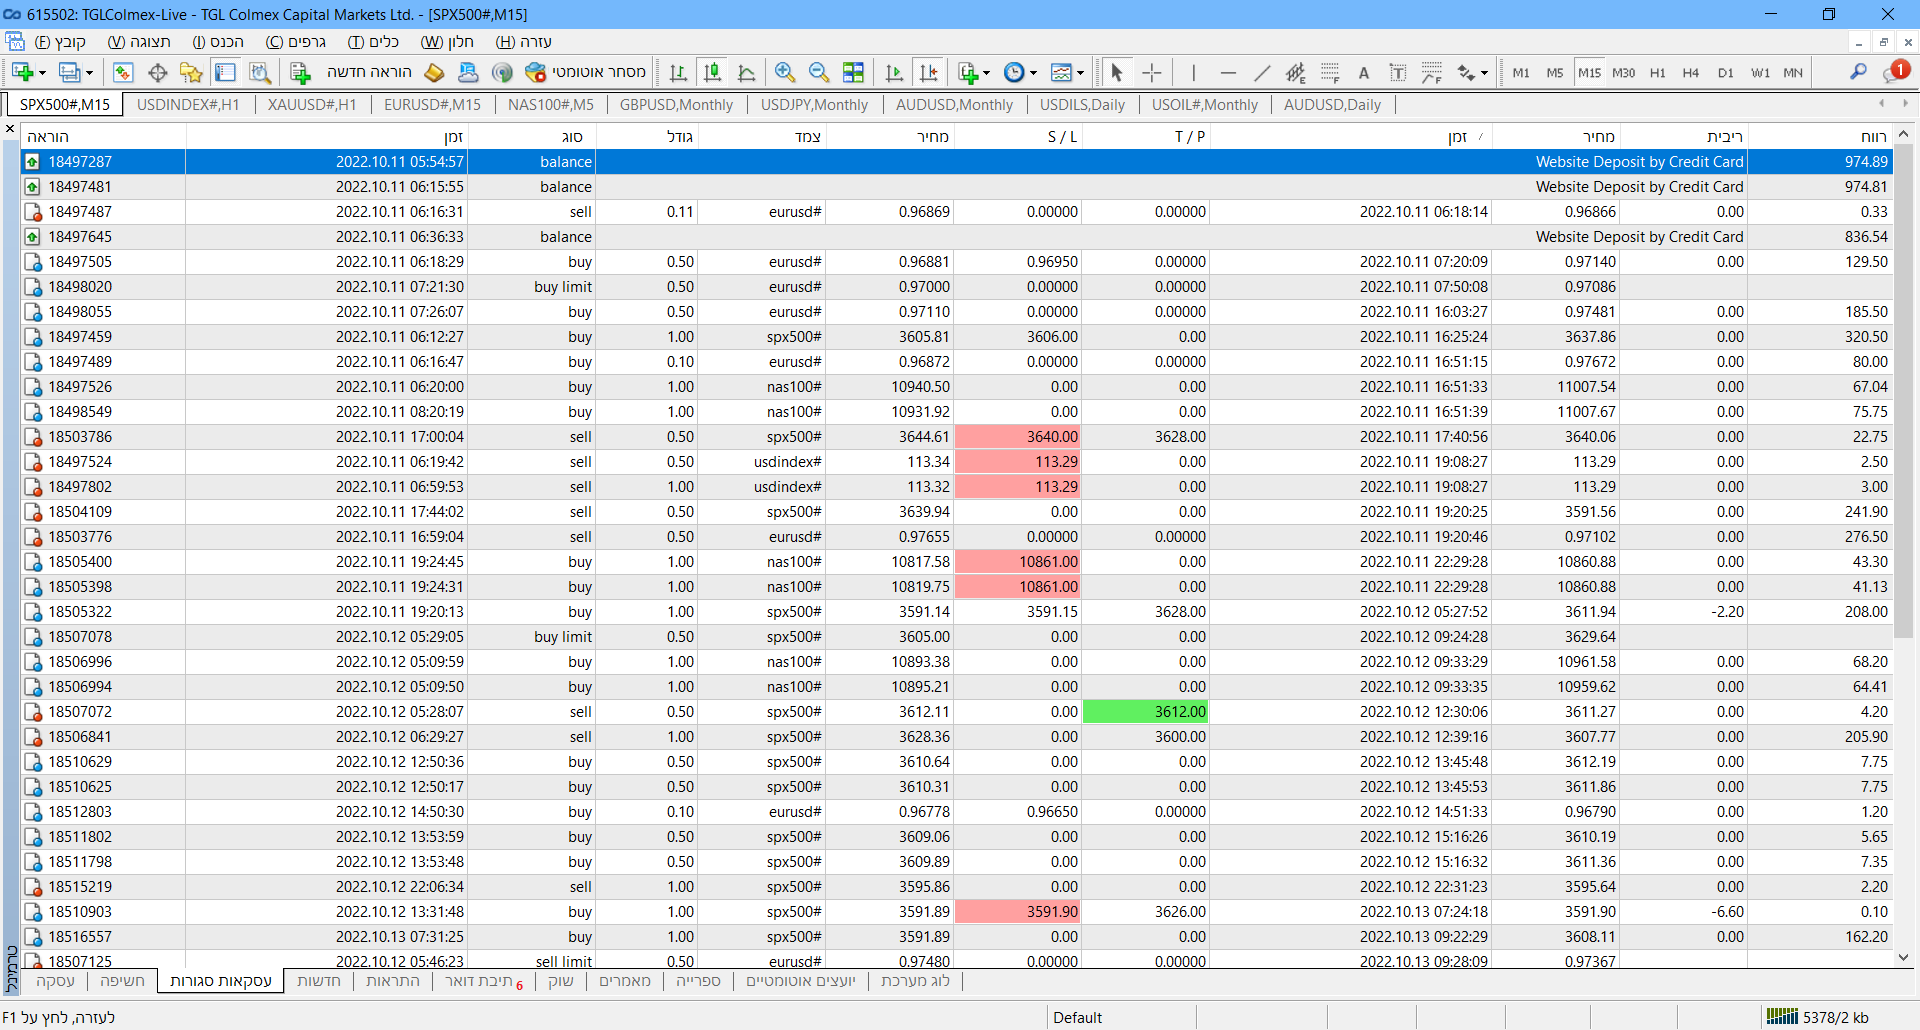The image size is (1920, 1030).
Task: Open the תצוגה (View) menu
Action: [x=139, y=42]
